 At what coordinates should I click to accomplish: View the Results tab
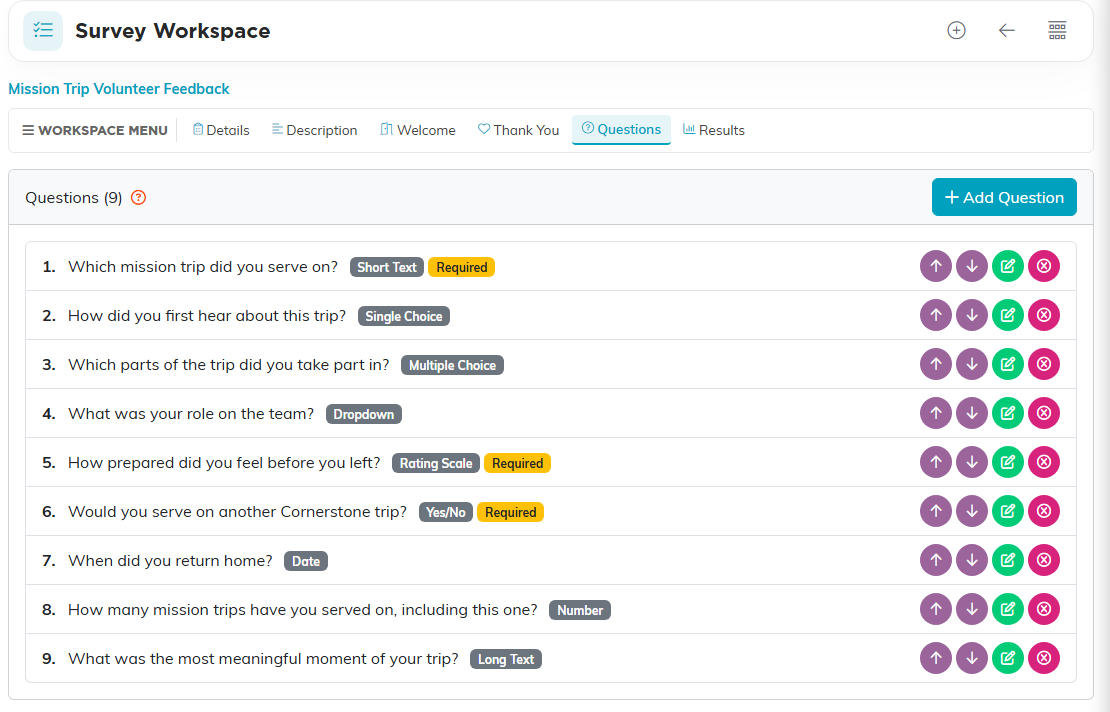[714, 130]
